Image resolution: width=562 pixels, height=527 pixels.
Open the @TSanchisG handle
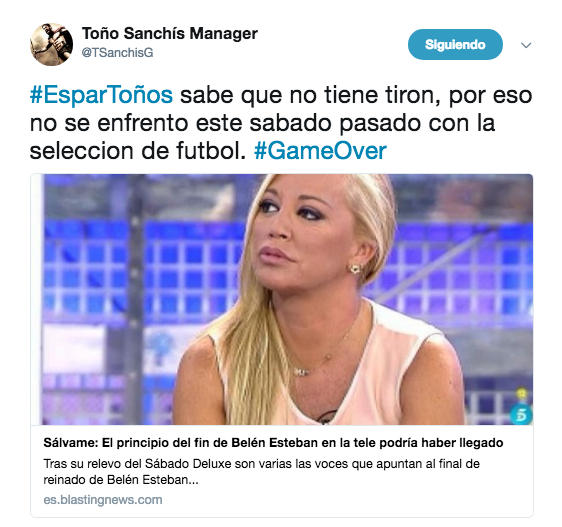118,53
